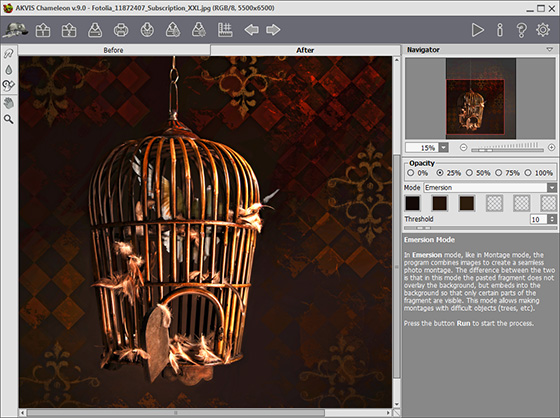Click scroll-down arrow of image window
Screen dimensions: 560x418
(396, 404)
